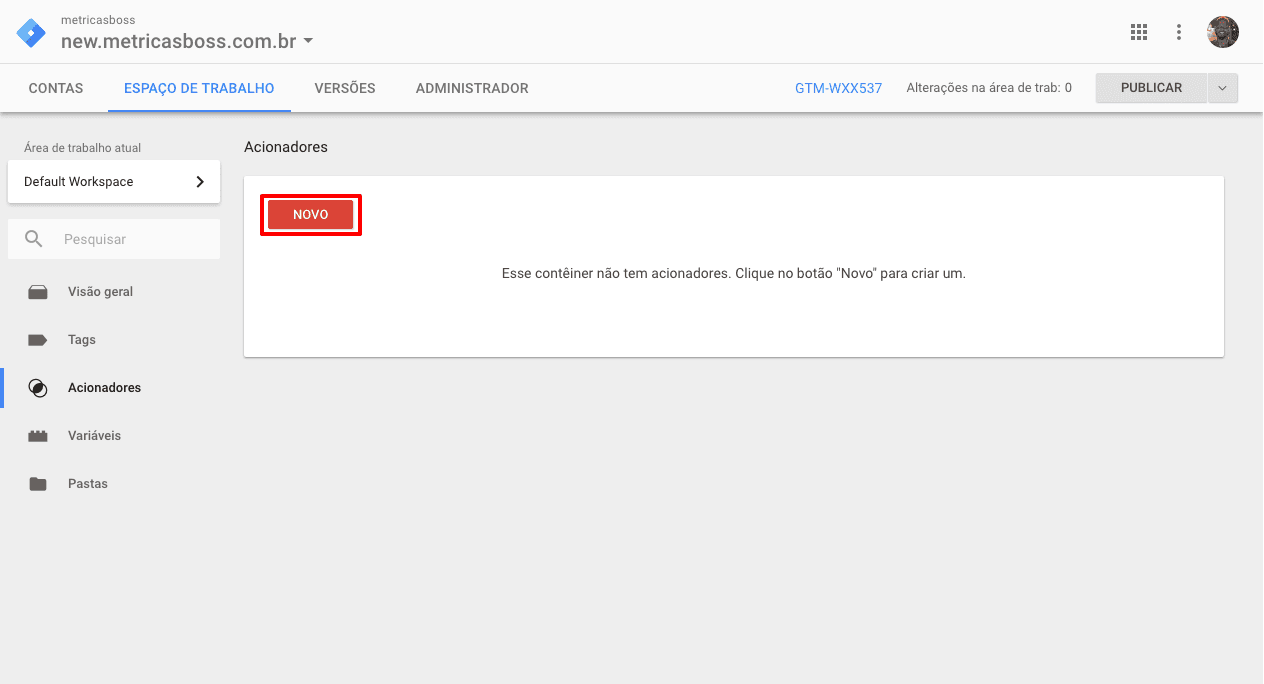Click the Visão geral icon in sidebar
Image resolution: width=1264 pixels, height=684 pixels.
point(38,292)
